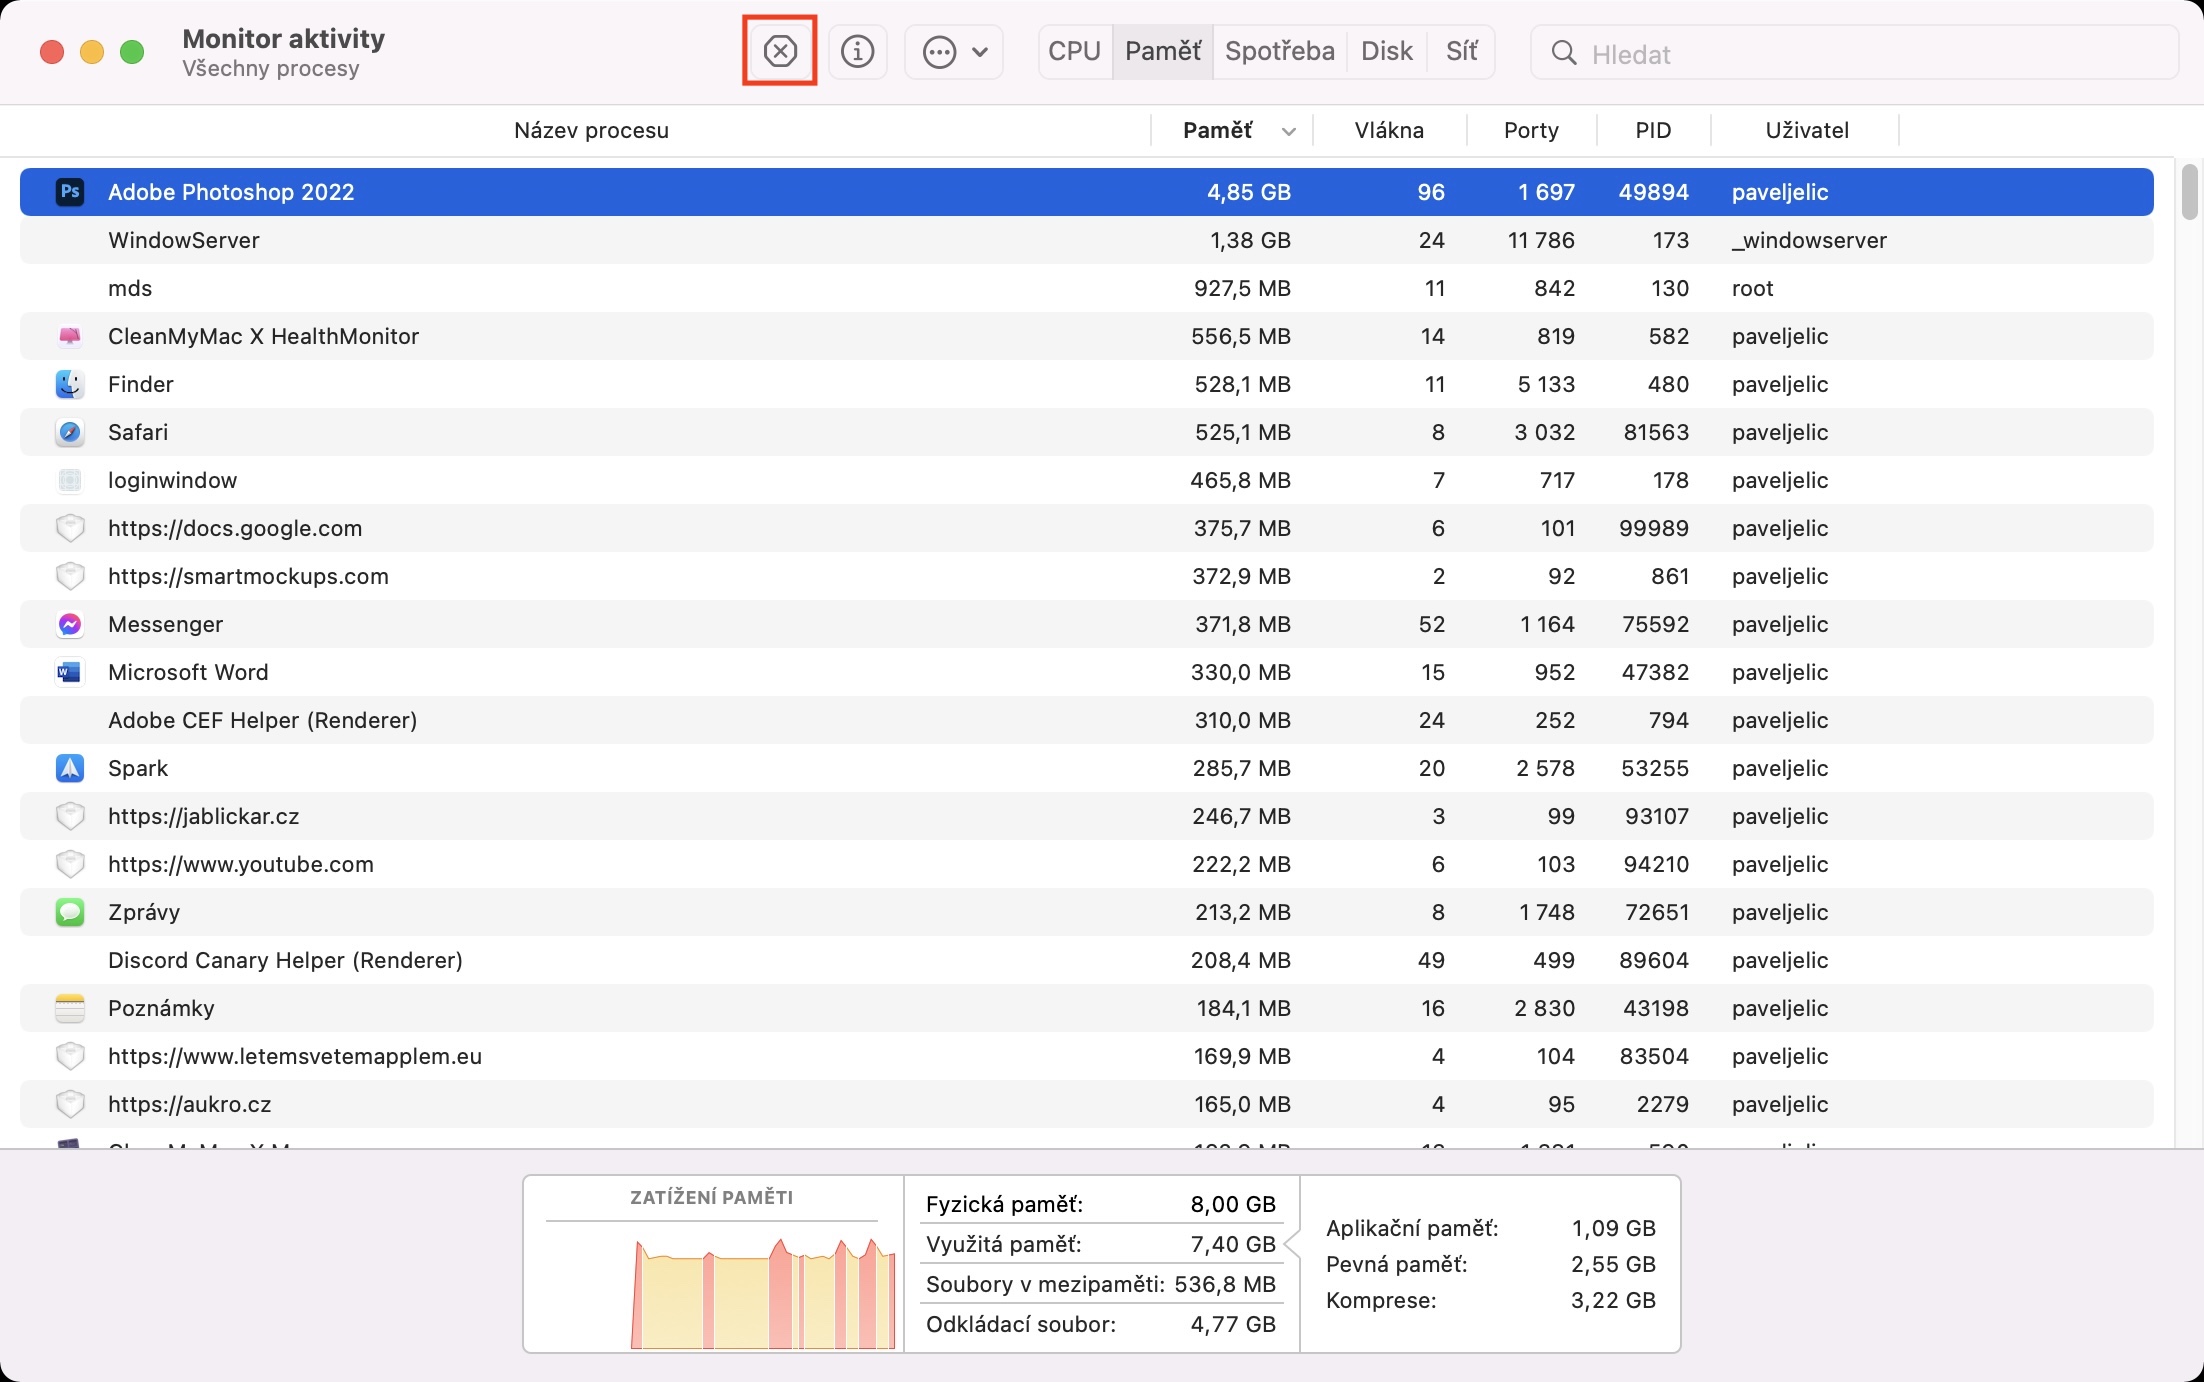Select the Síť network tab
Screen dimensions: 2204x1382
1461,51
